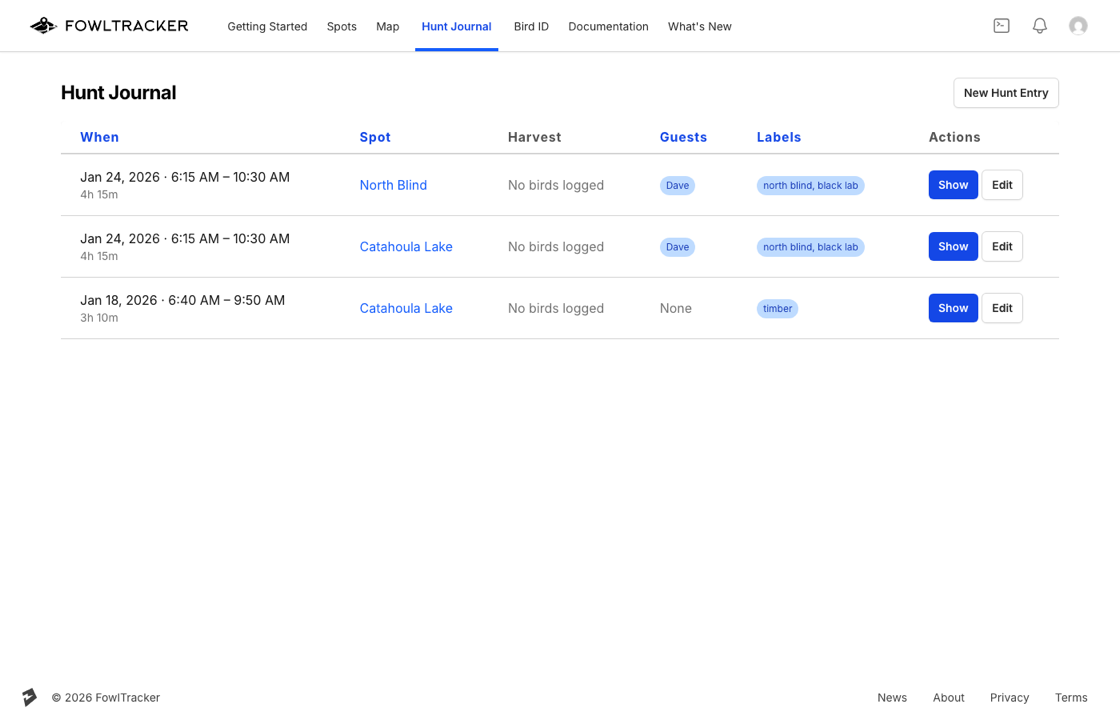This screenshot has height=720, width=1120.
Task: Click 'No birds logged' in Jan 18 row
Action: coord(556,308)
